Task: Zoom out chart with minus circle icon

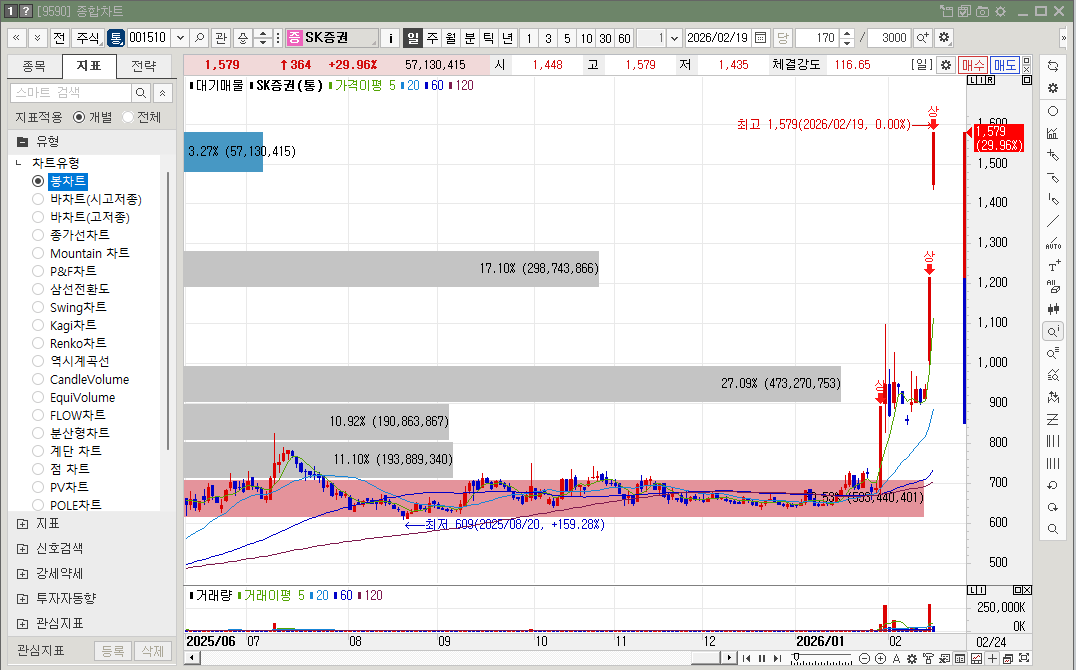Action: click(x=865, y=658)
